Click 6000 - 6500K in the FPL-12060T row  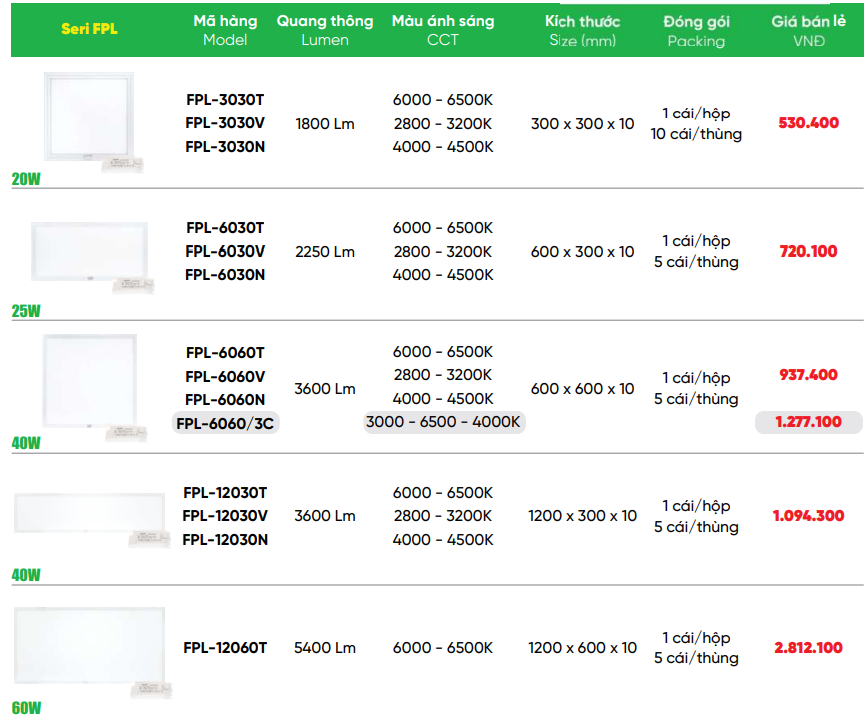point(443,648)
